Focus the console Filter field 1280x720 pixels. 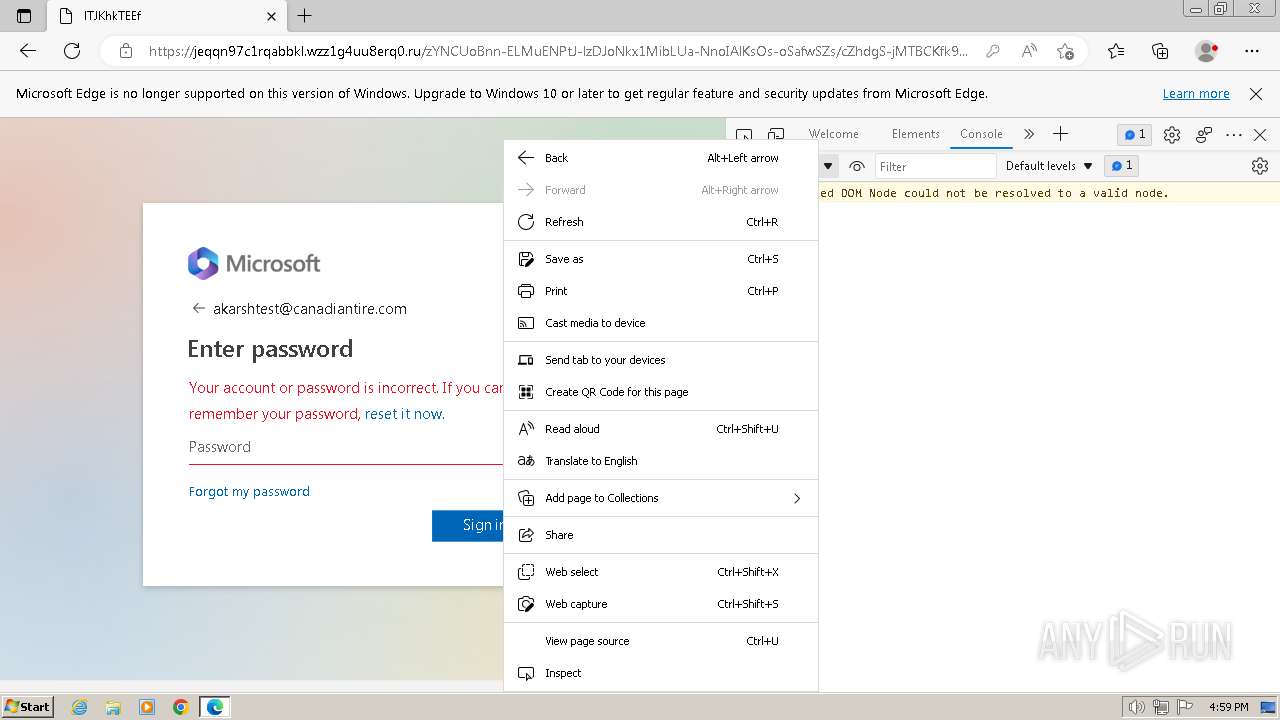coord(936,166)
